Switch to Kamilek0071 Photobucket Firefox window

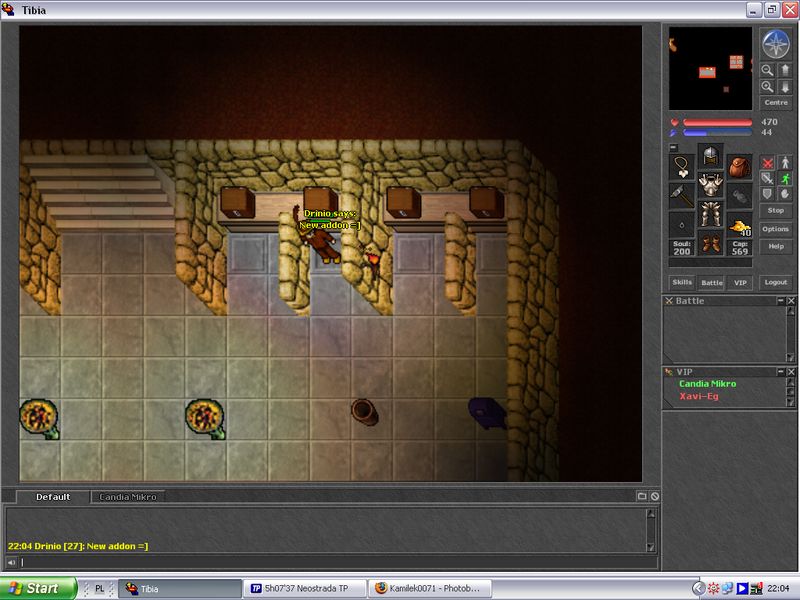pyautogui.click(x=431, y=588)
